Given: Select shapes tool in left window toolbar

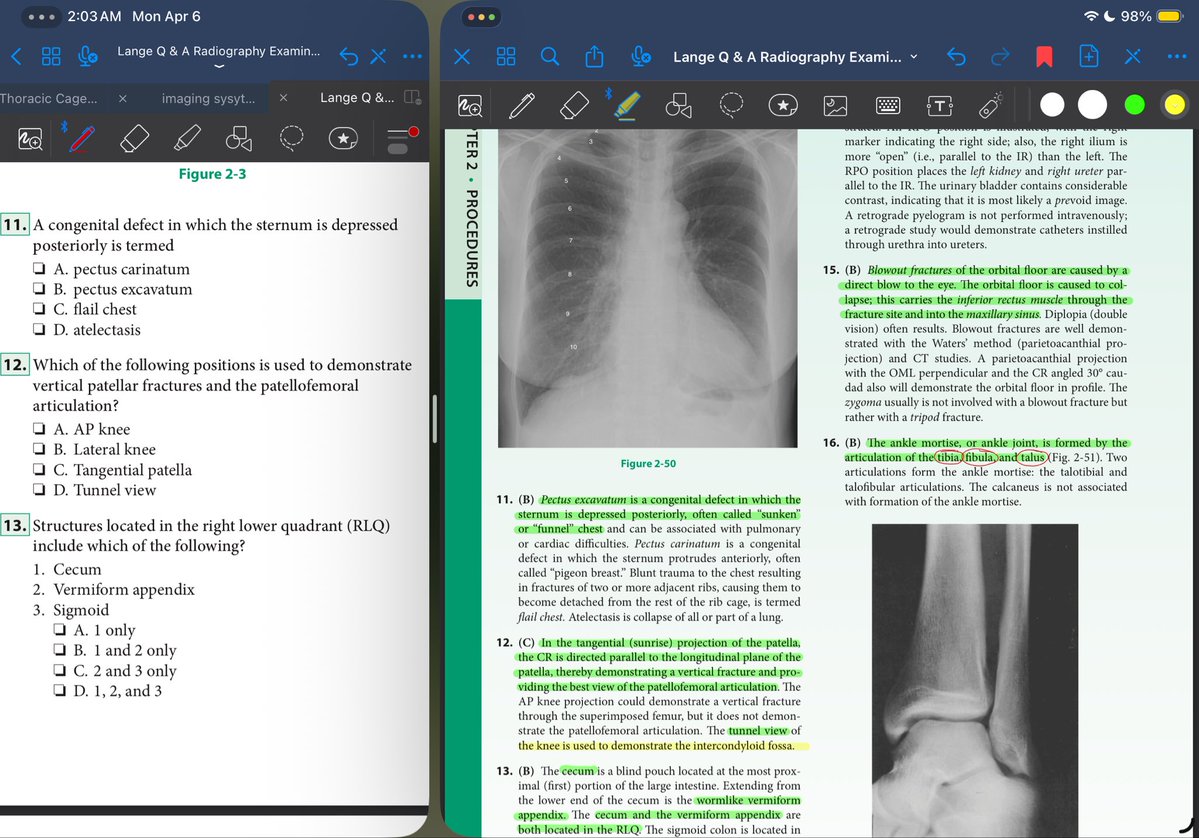Looking at the screenshot, I should click(239, 138).
